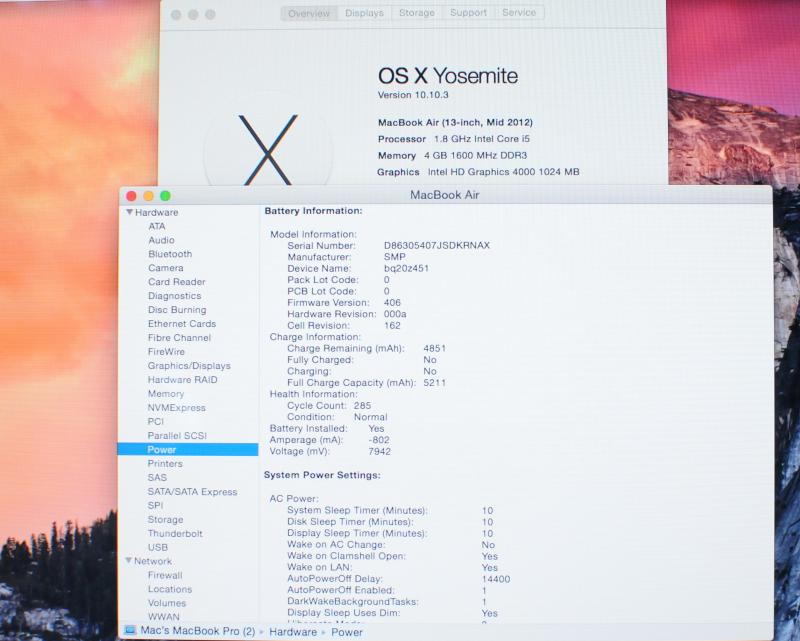
Task: Open the Storage tab
Action: [x=417, y=13]
